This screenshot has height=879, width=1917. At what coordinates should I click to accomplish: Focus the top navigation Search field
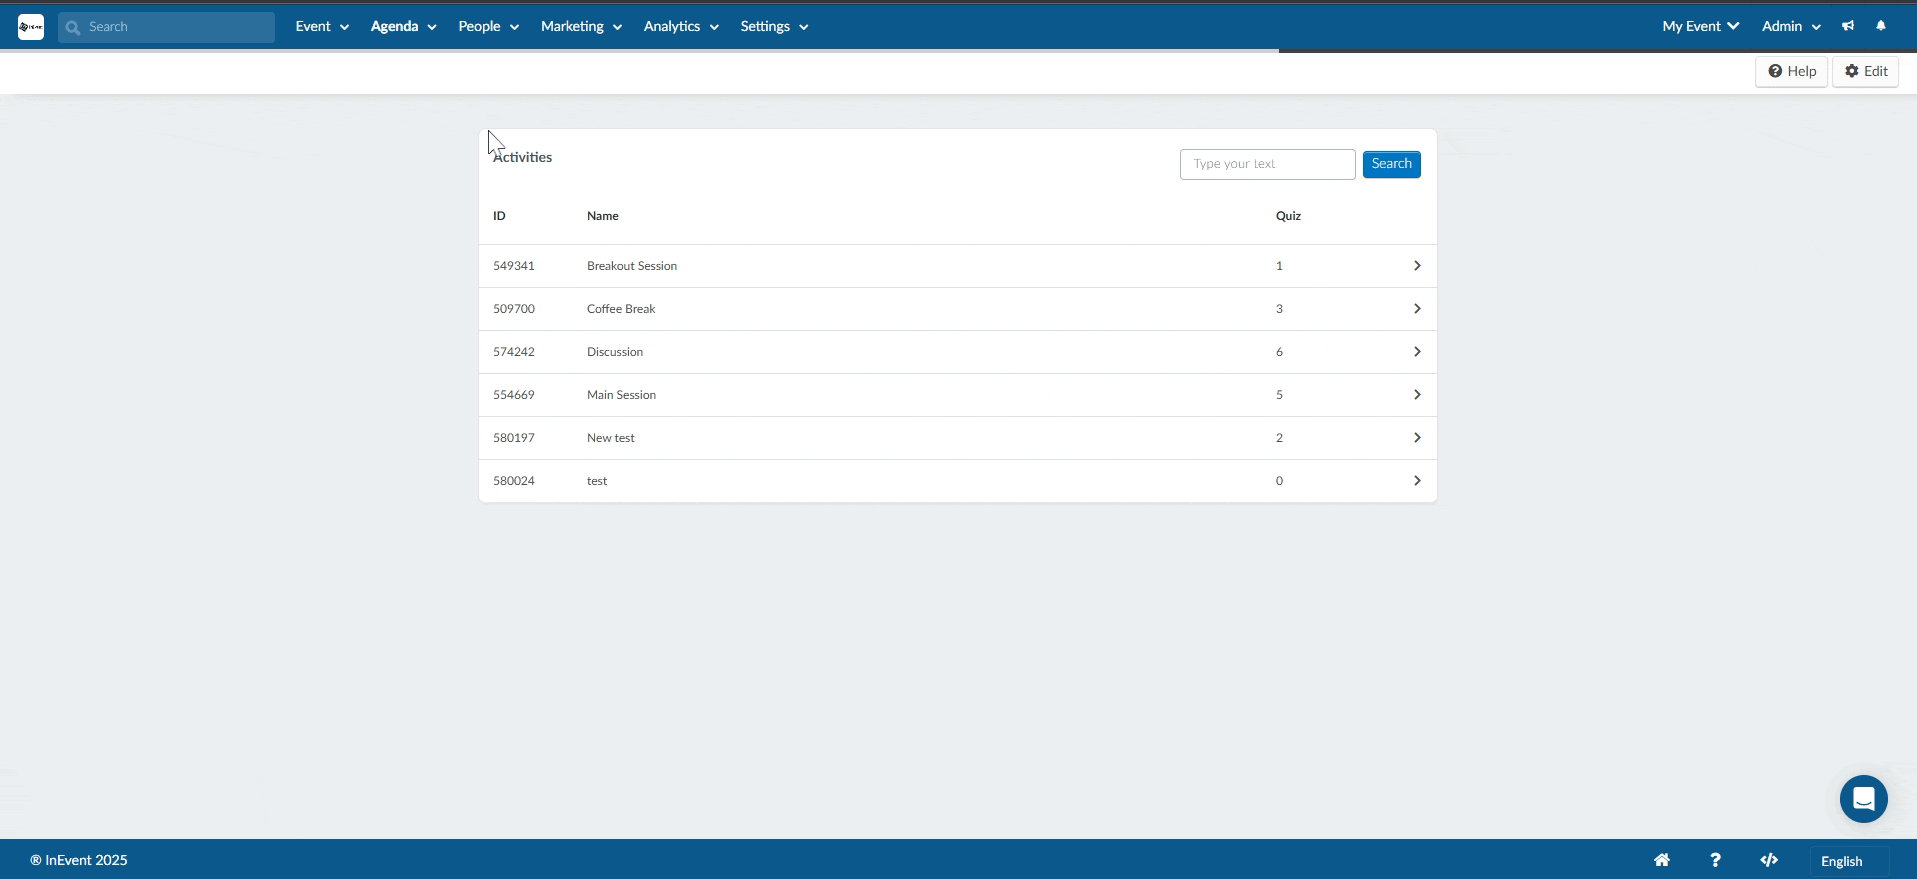click(166, 27)
